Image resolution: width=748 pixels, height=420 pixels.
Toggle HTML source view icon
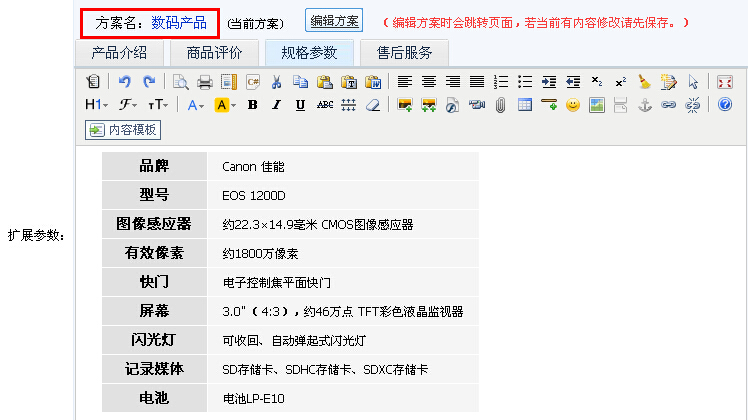pos(93,82)
